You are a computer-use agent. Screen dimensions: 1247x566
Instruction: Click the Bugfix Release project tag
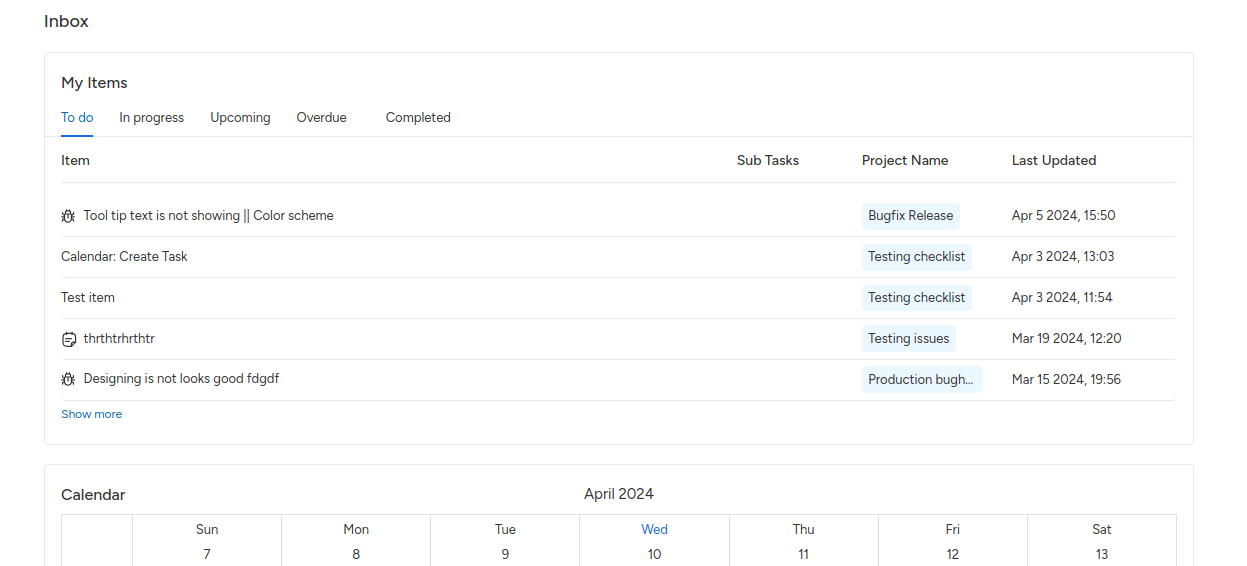(x=910, y=216)
